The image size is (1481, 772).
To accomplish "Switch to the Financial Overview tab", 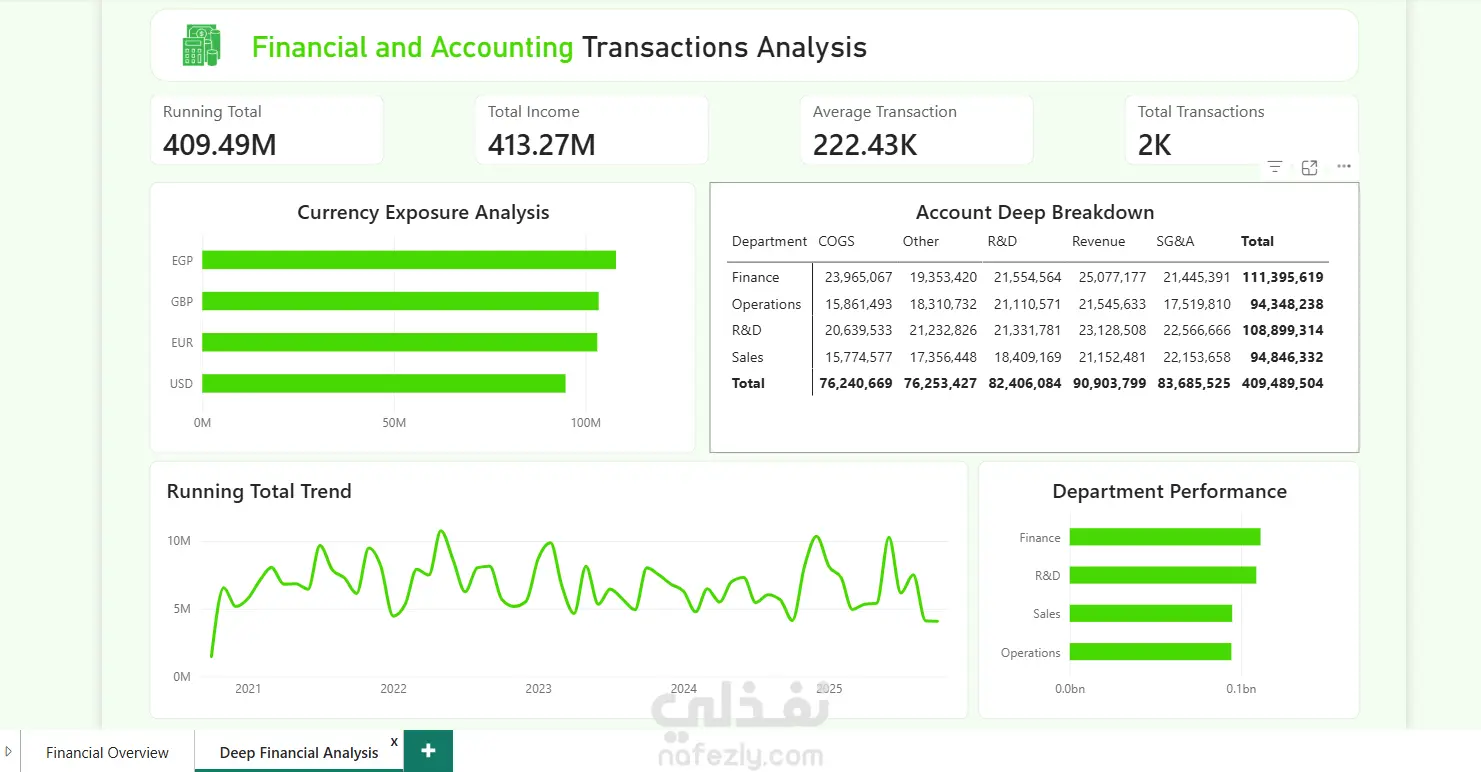I will click(107, 752).
